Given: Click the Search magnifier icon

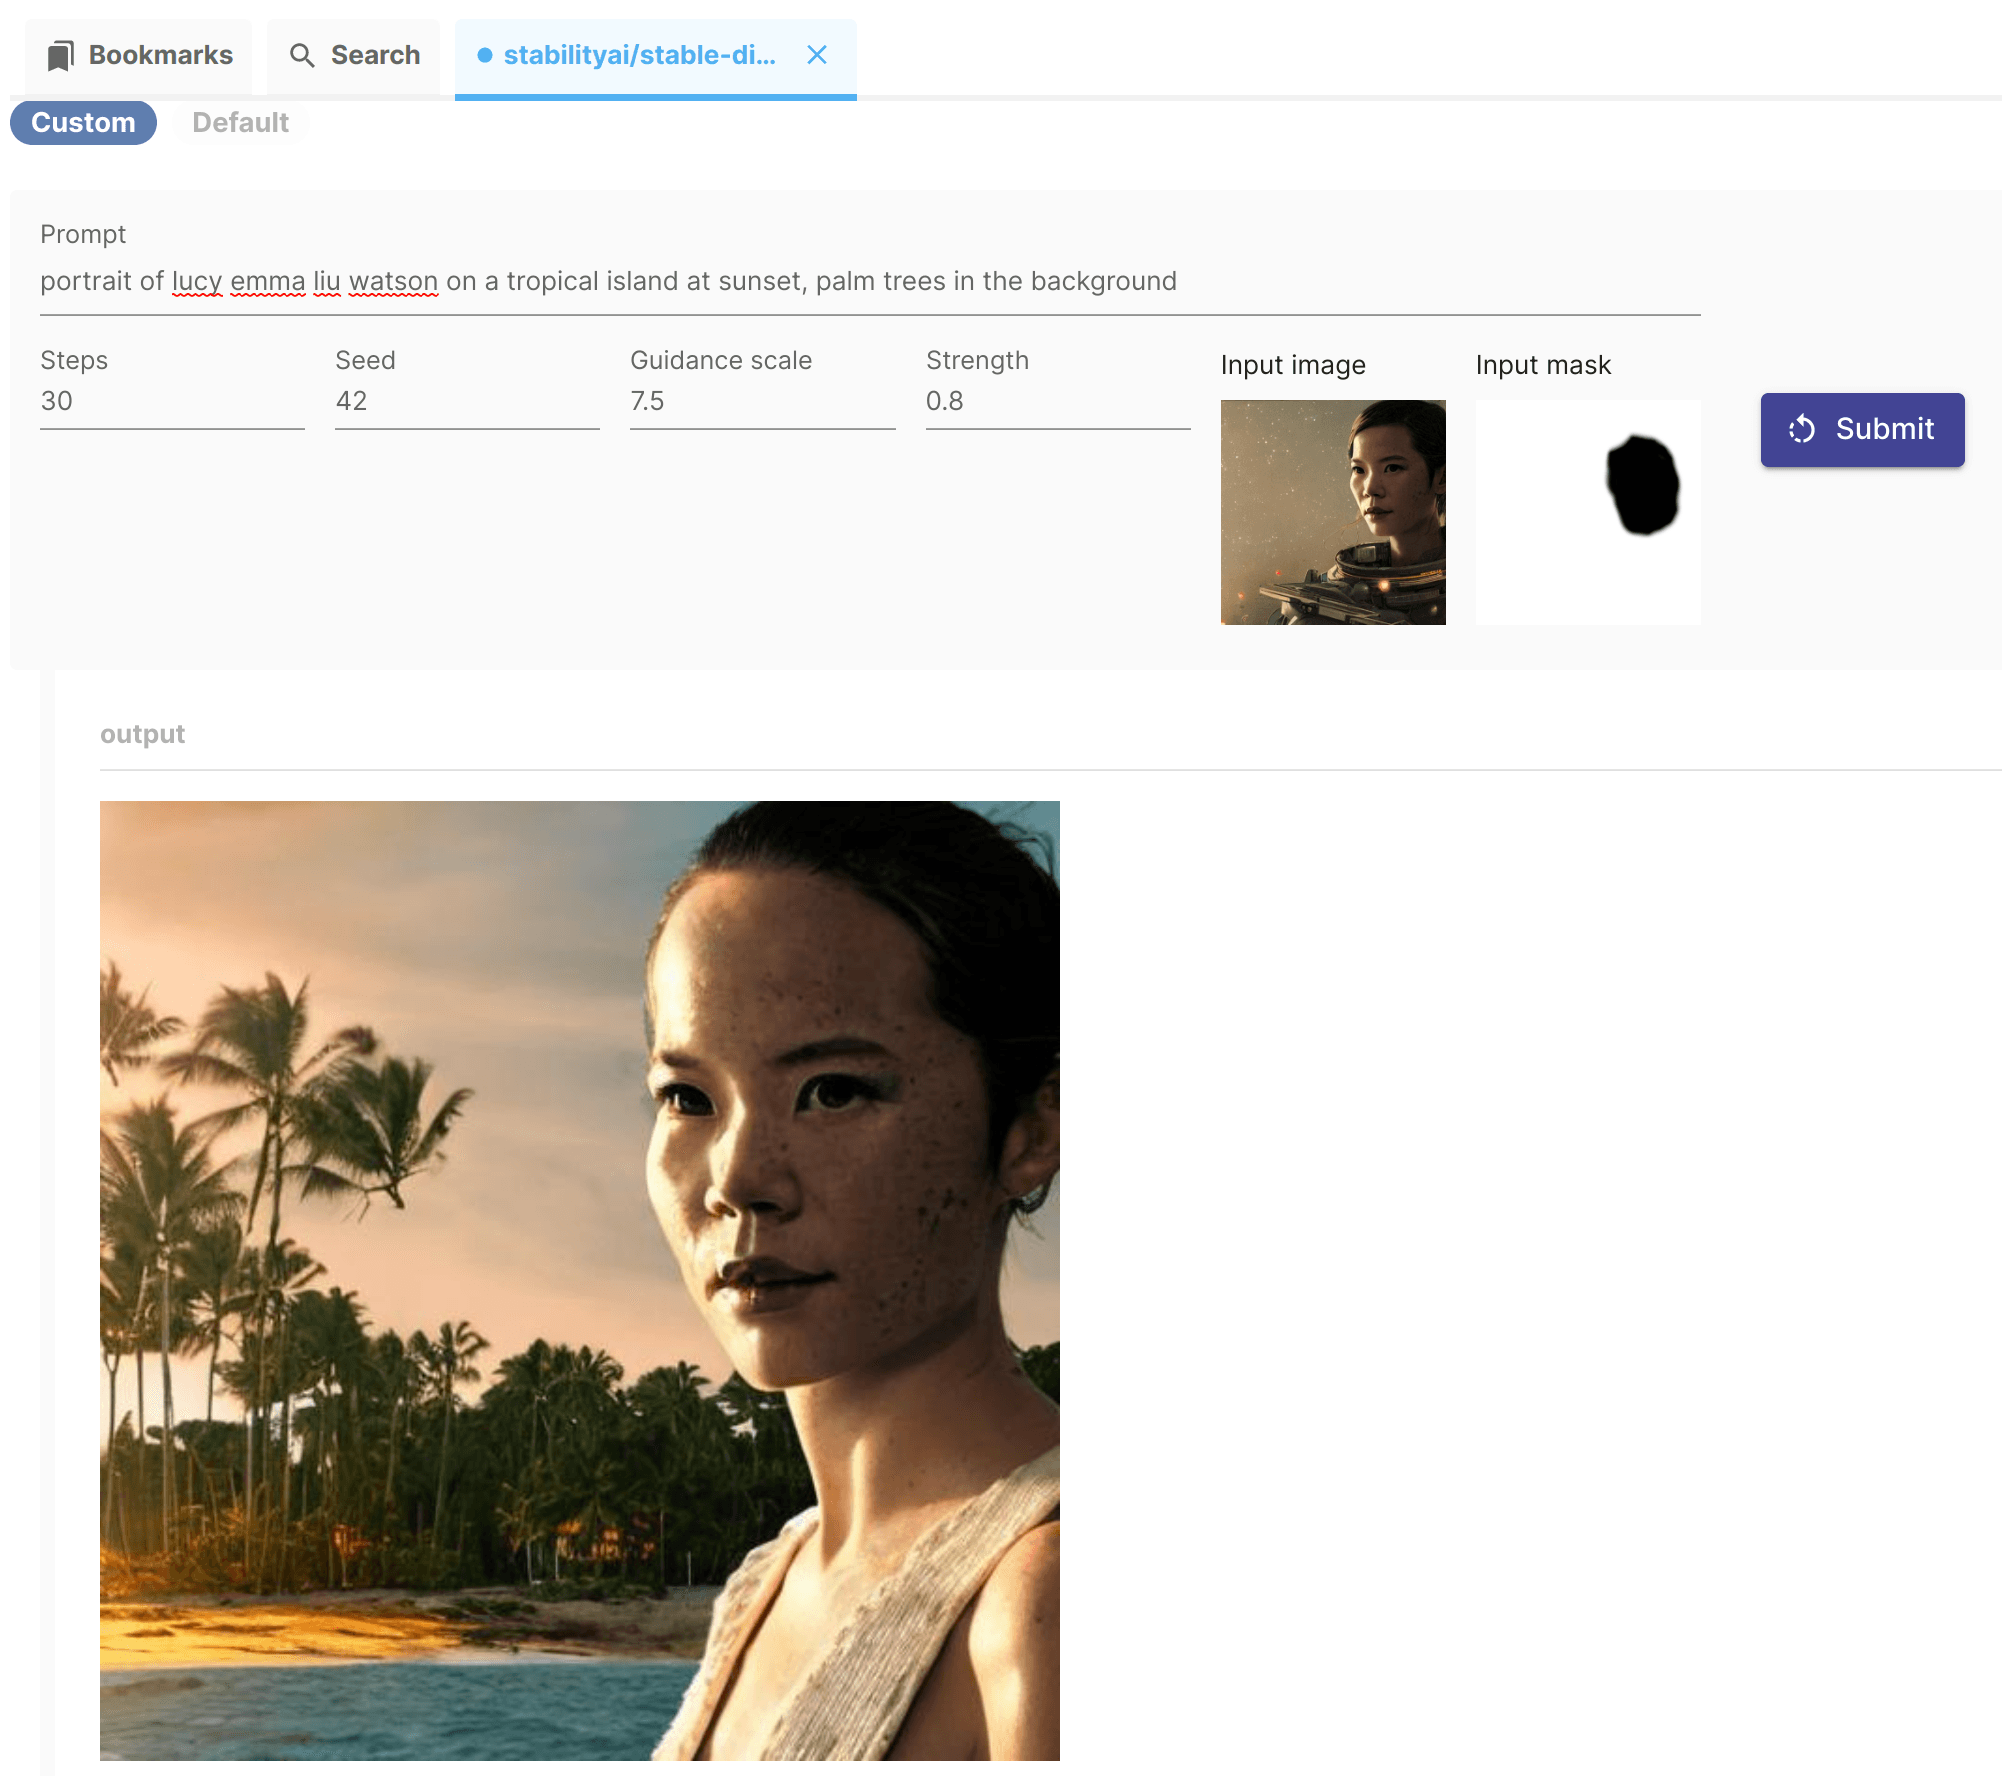Looking at the screenshot, I should [x=302, y=56].
